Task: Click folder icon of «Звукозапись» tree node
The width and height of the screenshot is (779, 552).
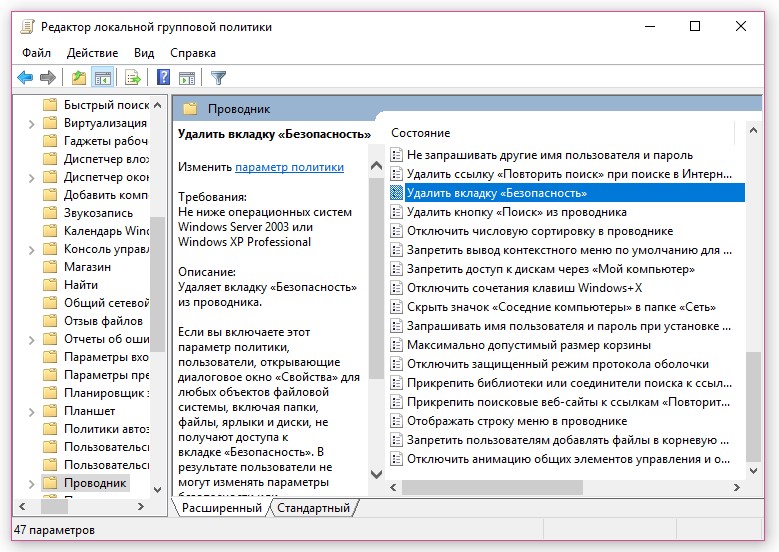Action: click(50, 213)
